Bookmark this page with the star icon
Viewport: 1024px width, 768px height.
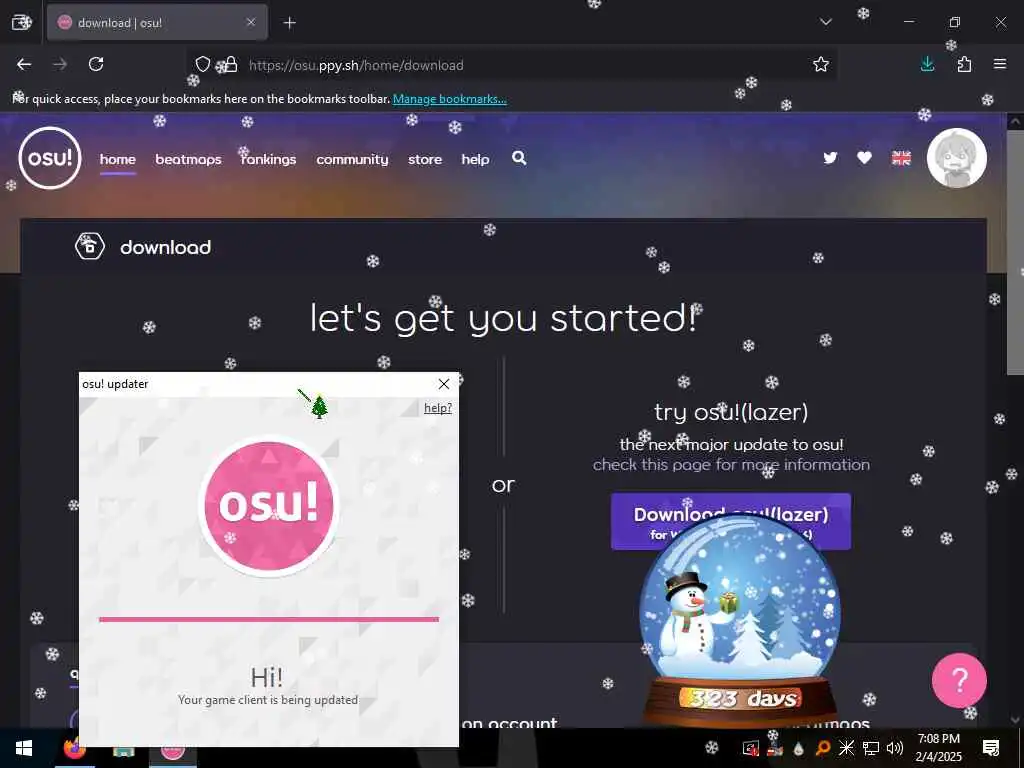tap(821, 64)
